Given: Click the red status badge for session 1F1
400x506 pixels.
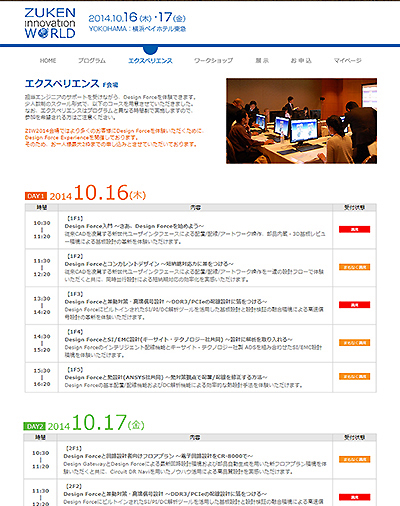Looking at the screenshot, I should pos(355,229).
